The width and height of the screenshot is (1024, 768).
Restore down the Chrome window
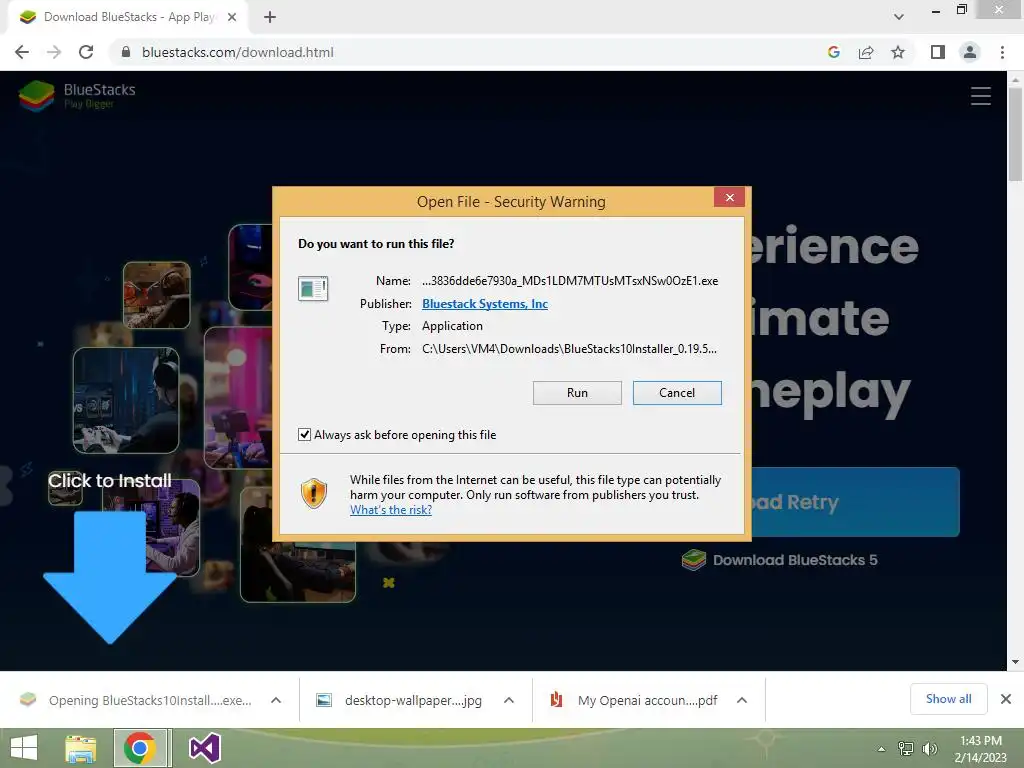click(961, 10)
